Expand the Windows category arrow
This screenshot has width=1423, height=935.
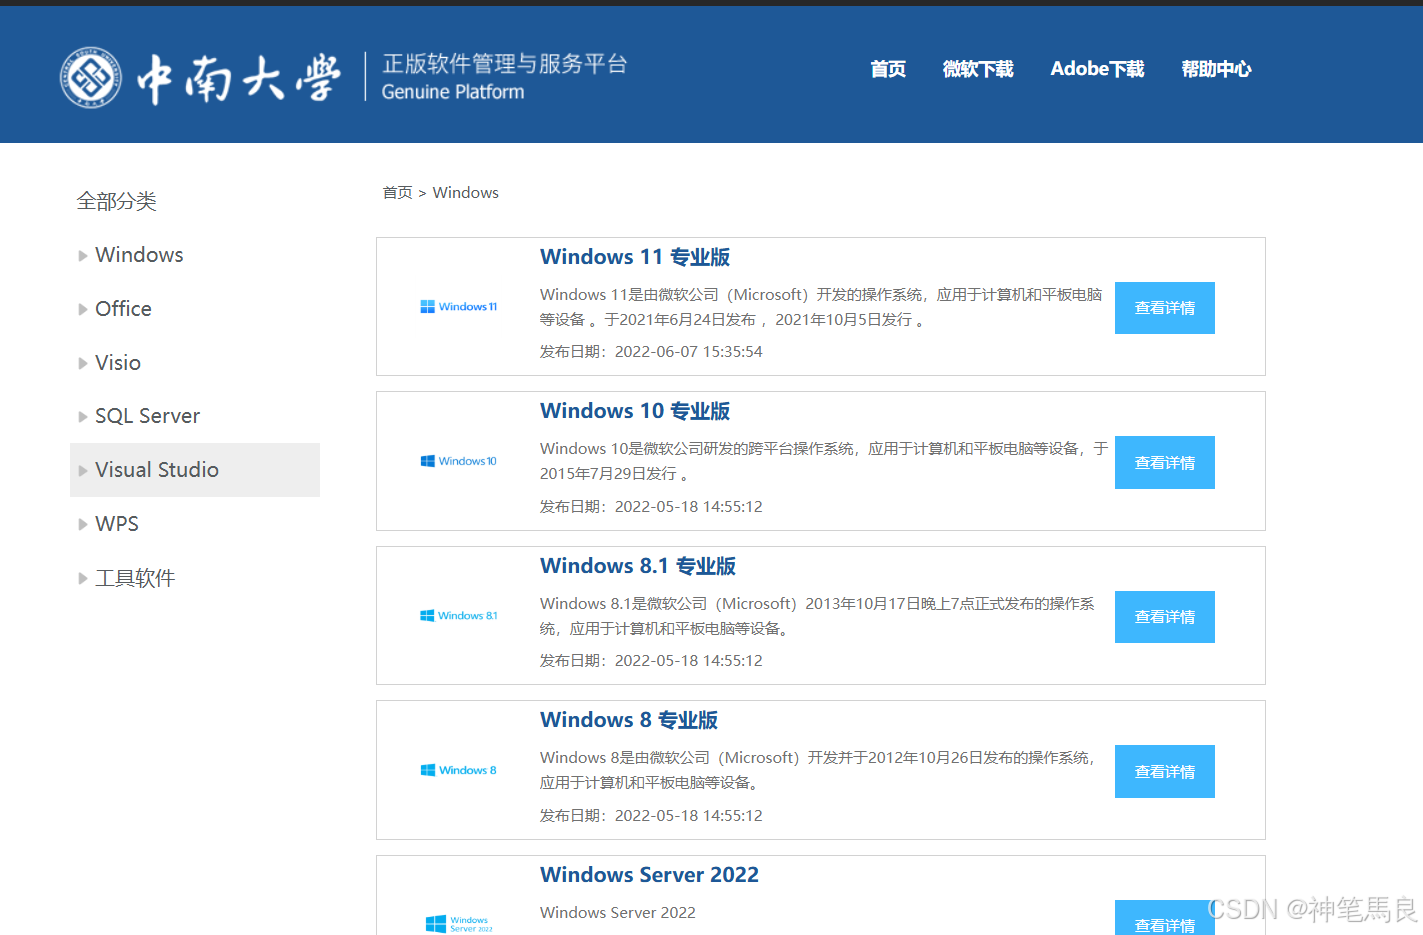click(83, 256)
